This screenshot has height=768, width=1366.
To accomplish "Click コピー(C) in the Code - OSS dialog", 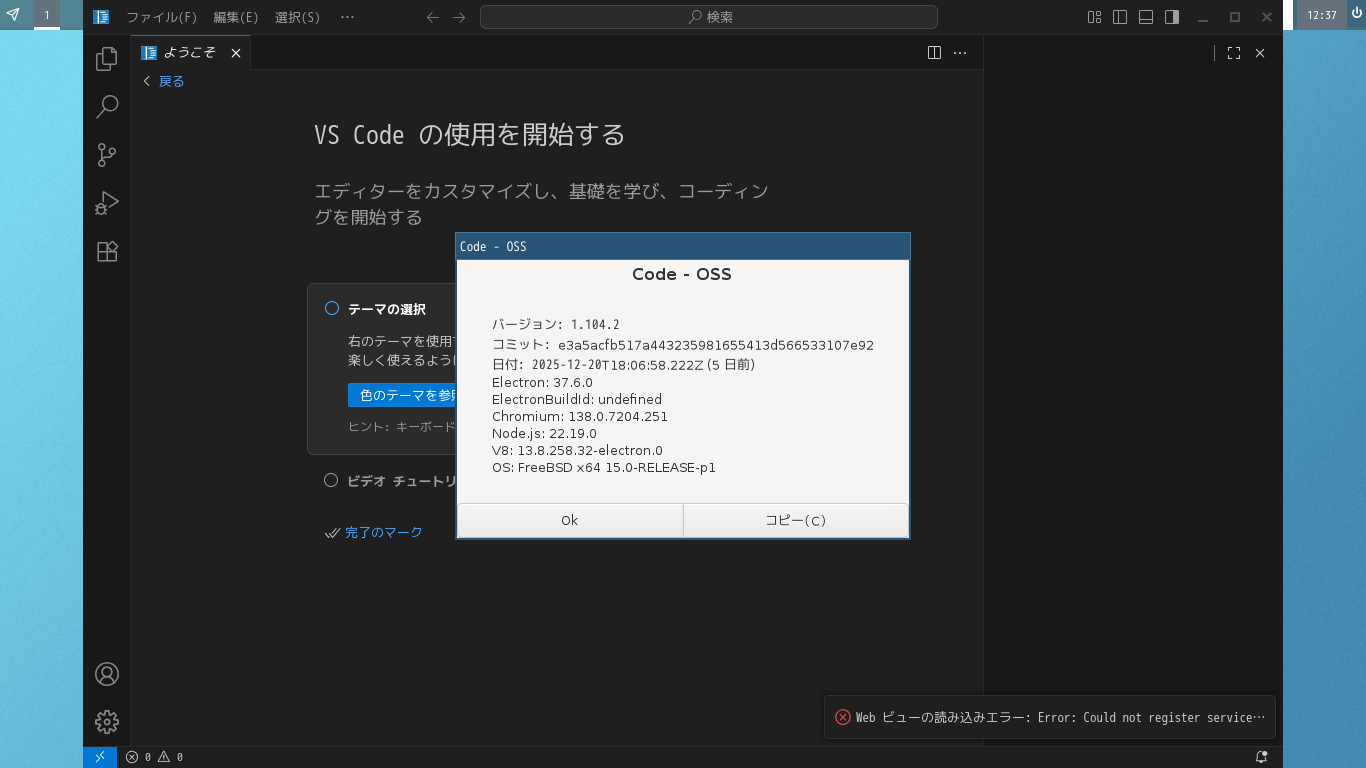I will point(796,520).
